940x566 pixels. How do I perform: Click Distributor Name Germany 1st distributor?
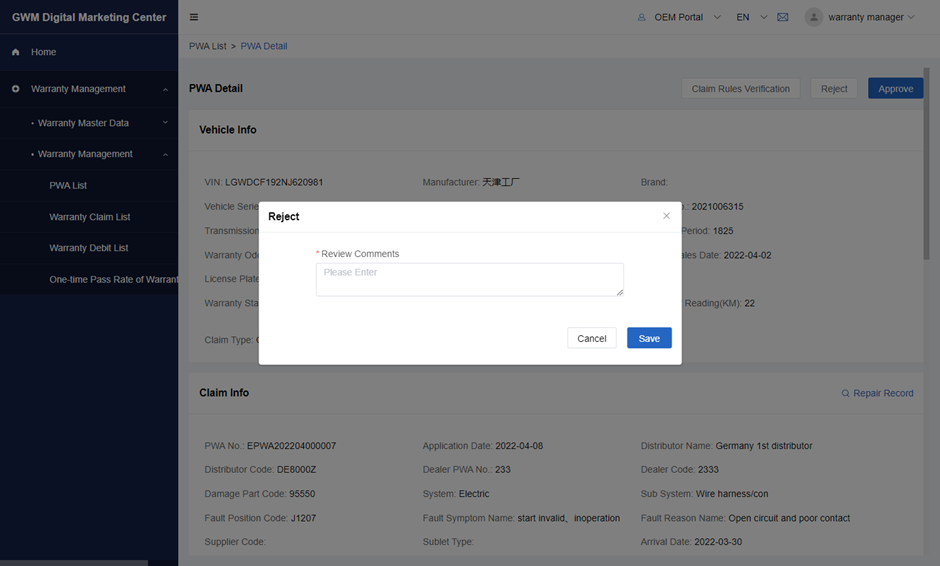pos(764,446)
